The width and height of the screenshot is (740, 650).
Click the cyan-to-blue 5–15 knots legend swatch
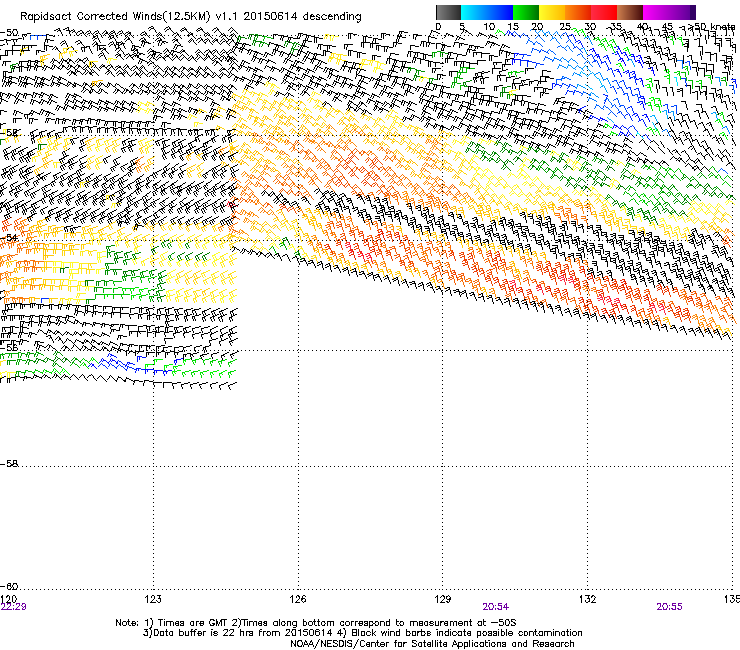(x=487, y=12)
